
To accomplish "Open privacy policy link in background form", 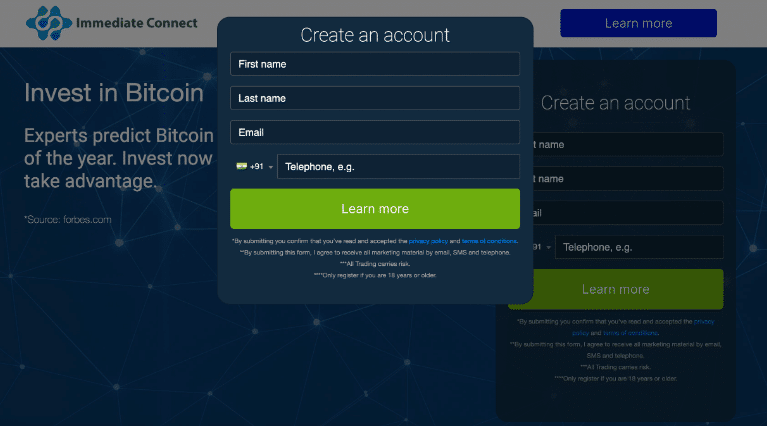I will (x=704, y=322).
